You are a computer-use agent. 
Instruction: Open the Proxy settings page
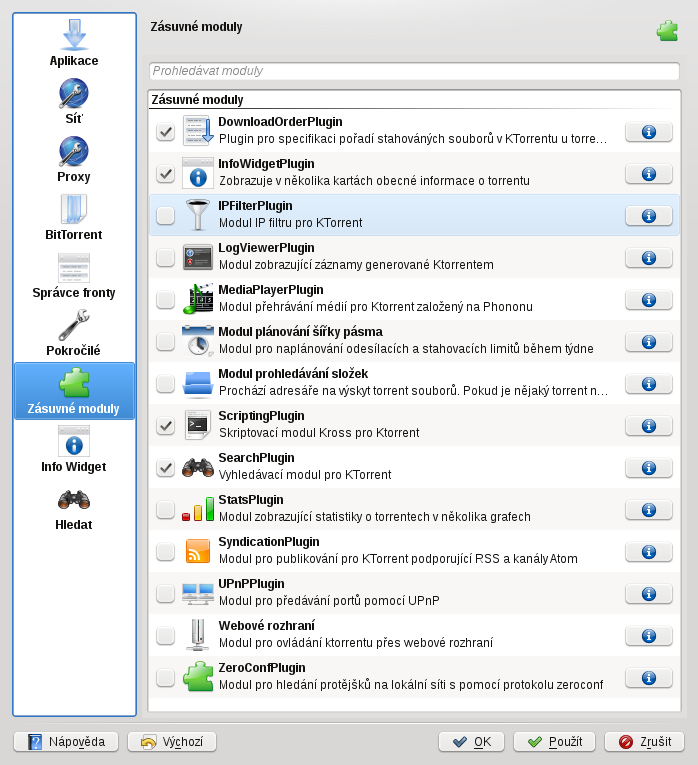(74, 159)
